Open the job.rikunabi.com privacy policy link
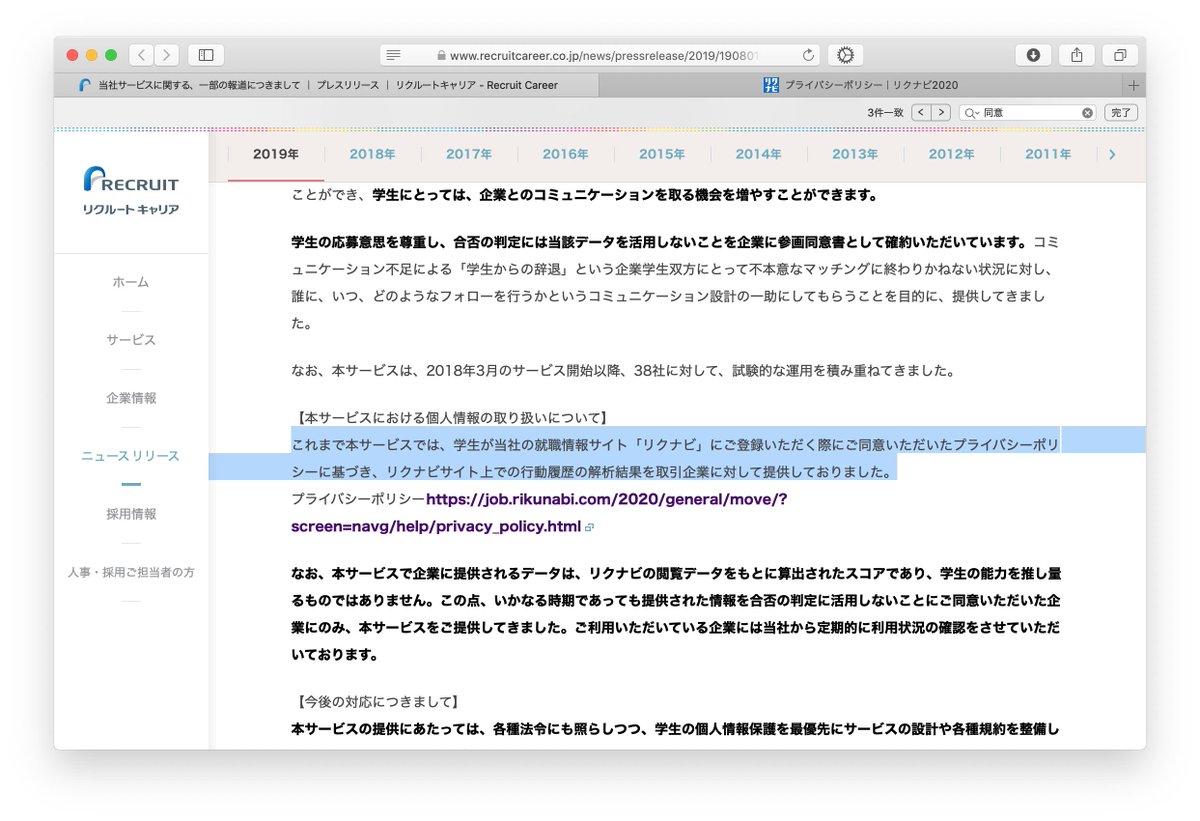The width and height of the screenshot is (1200, 821). (x=539, y=512)
